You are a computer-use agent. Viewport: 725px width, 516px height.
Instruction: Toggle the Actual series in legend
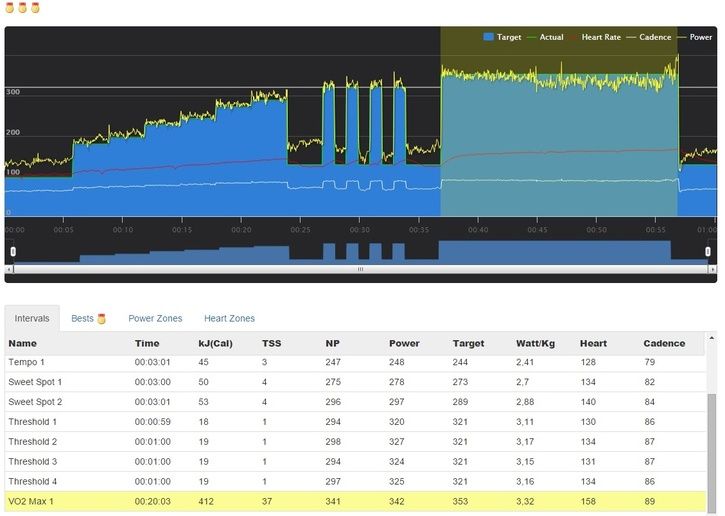pos(545,37)
